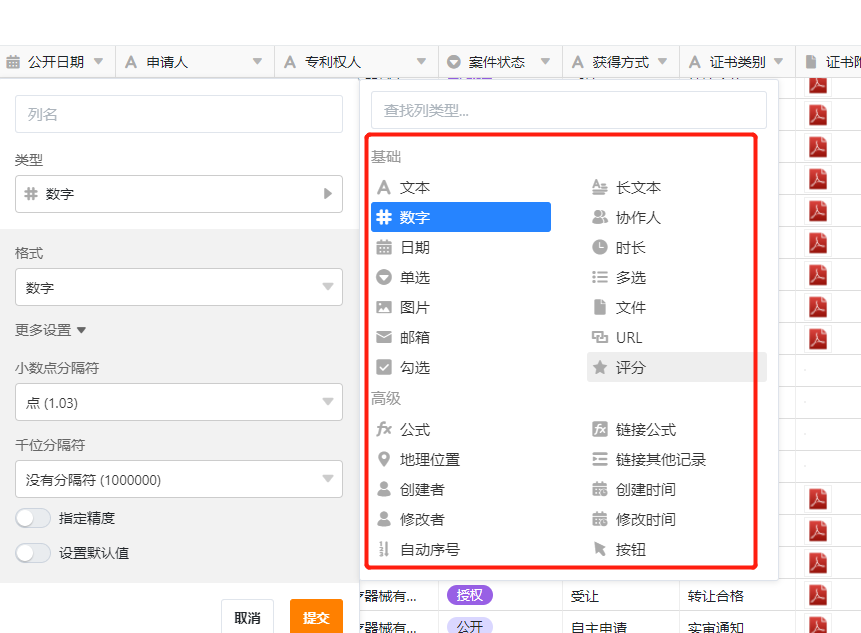Image resolution: width=861 pixels, height=633 pixels.
Task: Click the 取消 cancel button
Action: click(247, 618)
